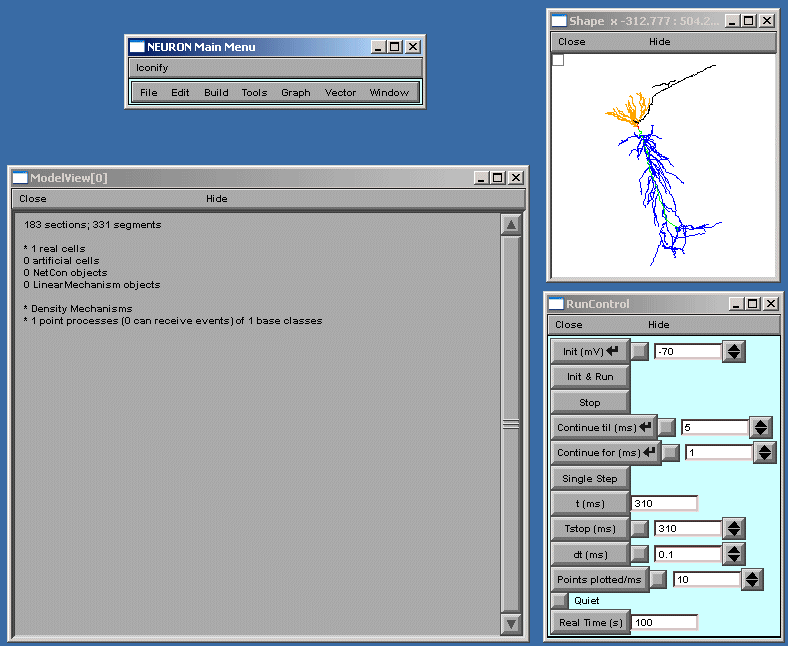Click ModelView scrollbar up arrow
Screen dimensions: 788x646
coord(511,225)
